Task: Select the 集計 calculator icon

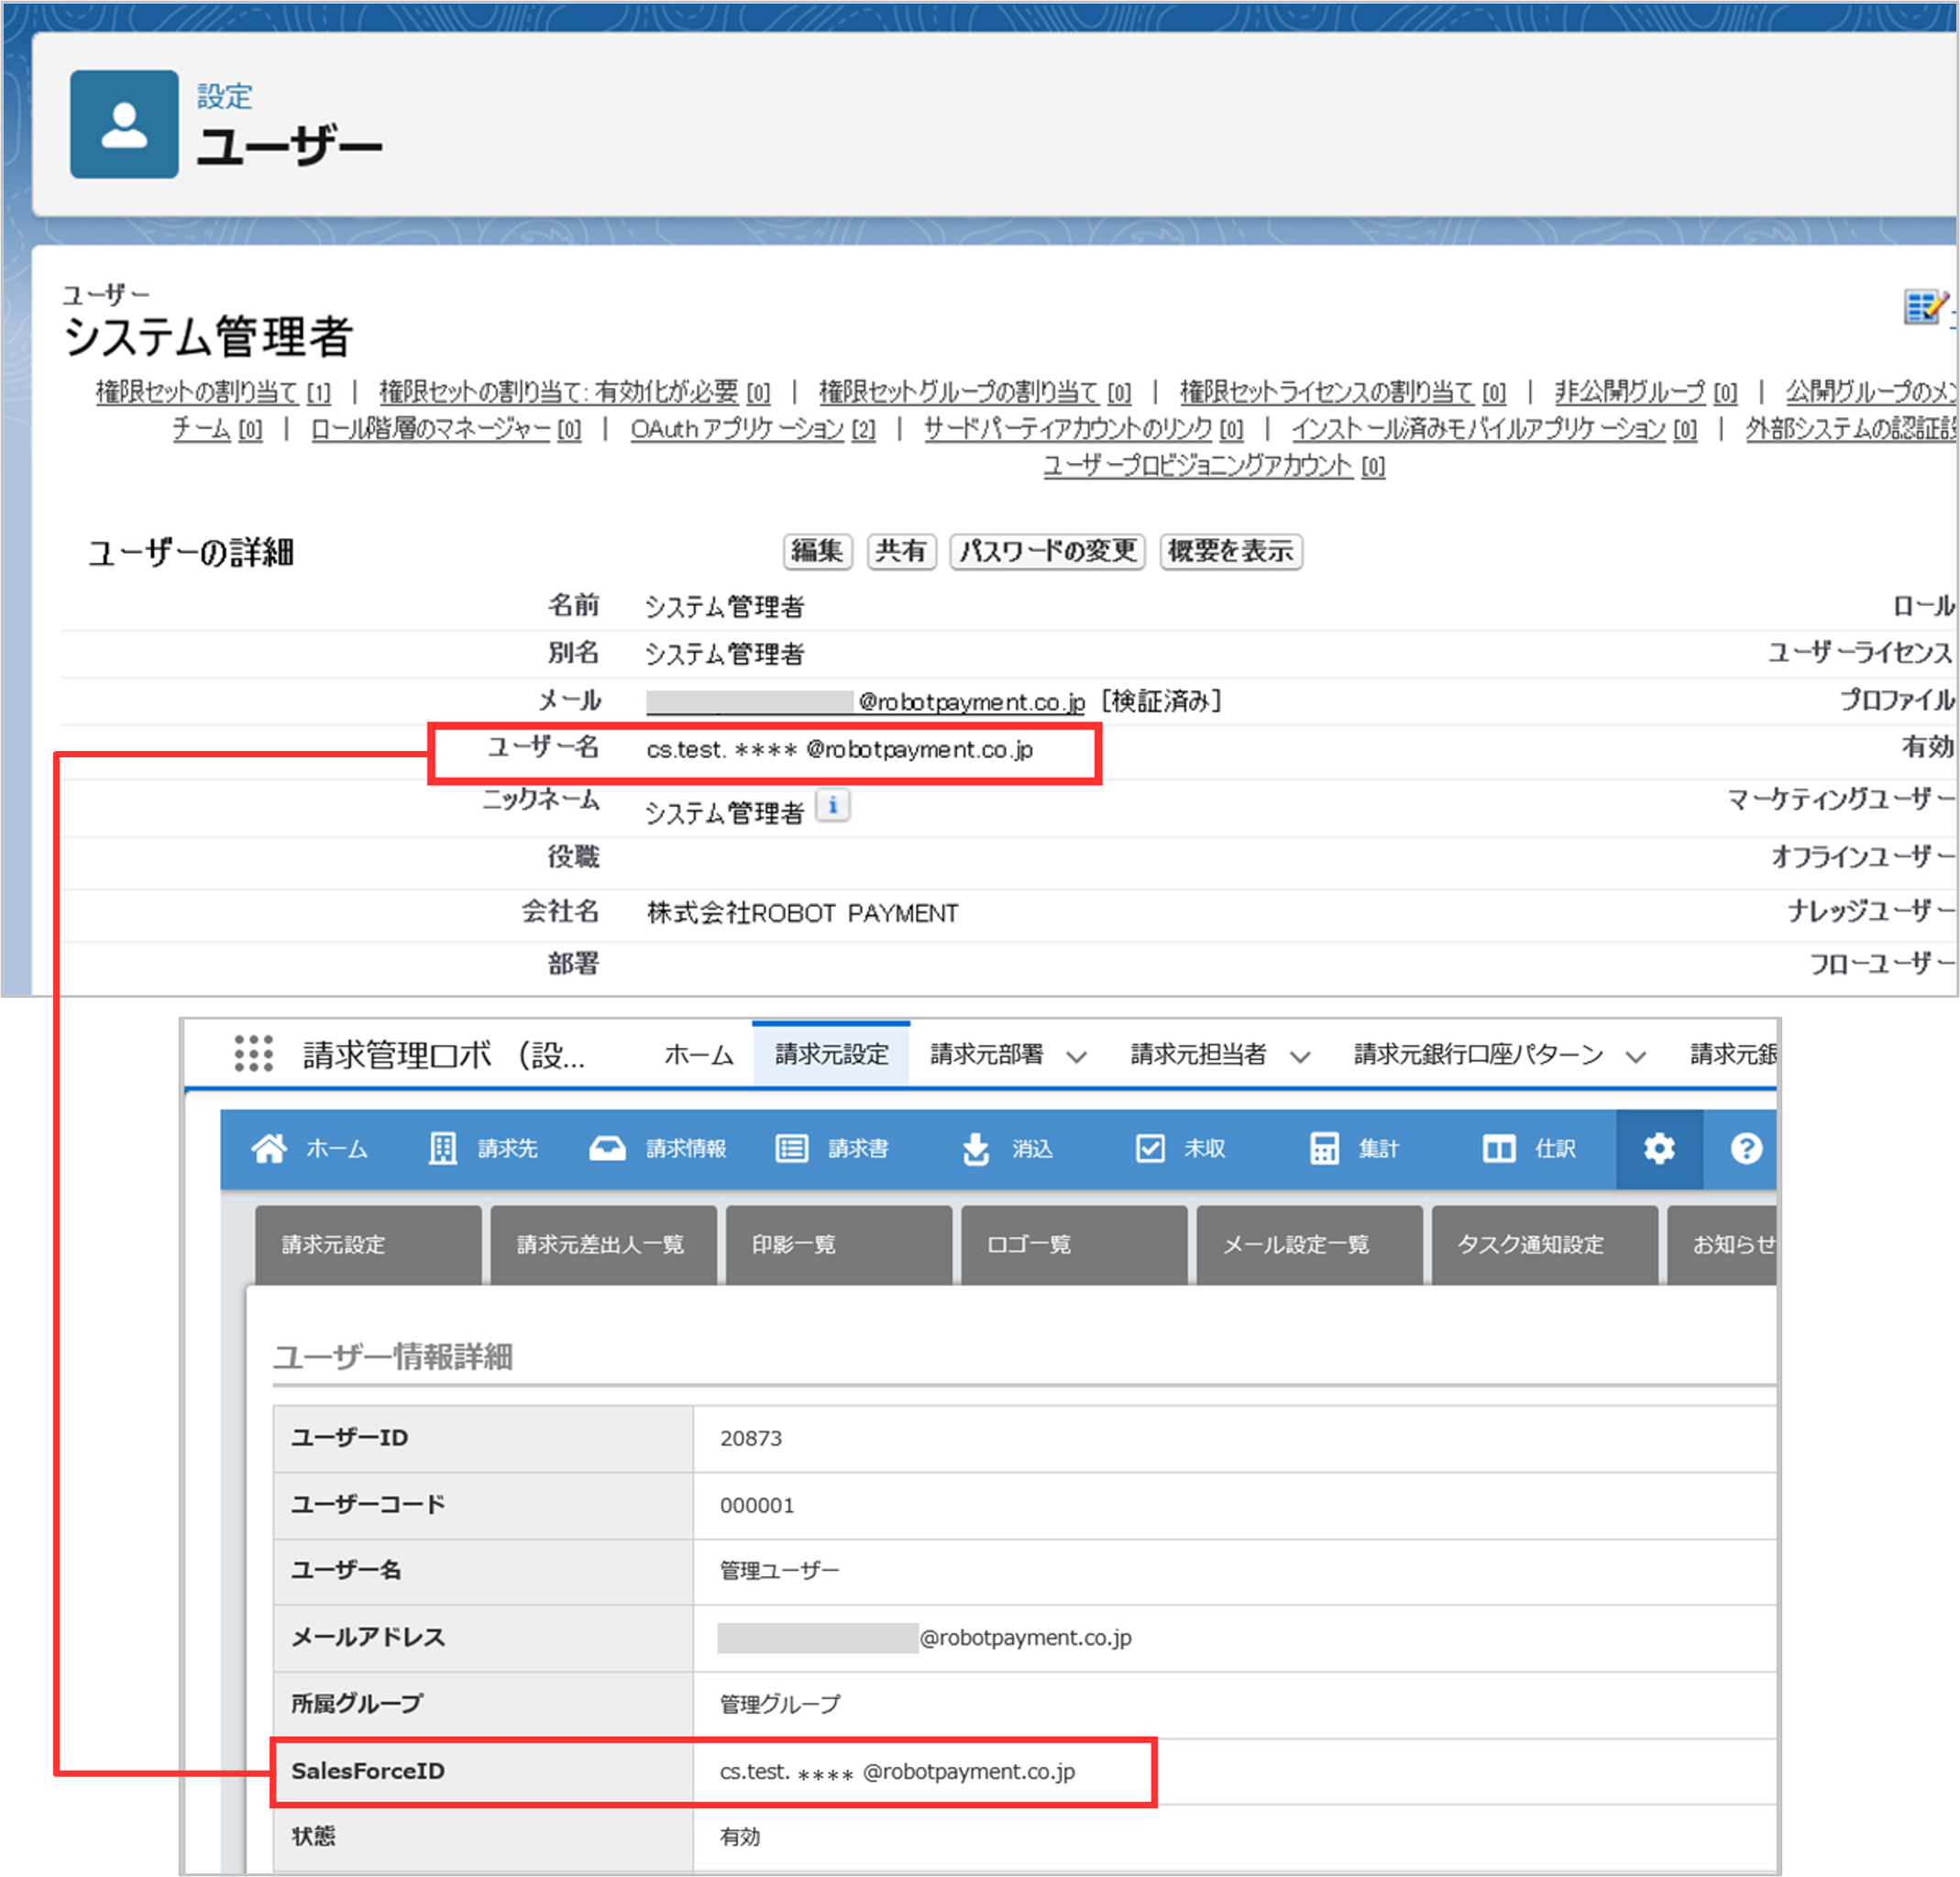Action: pyautogui.click(x=1324, y=1149)
